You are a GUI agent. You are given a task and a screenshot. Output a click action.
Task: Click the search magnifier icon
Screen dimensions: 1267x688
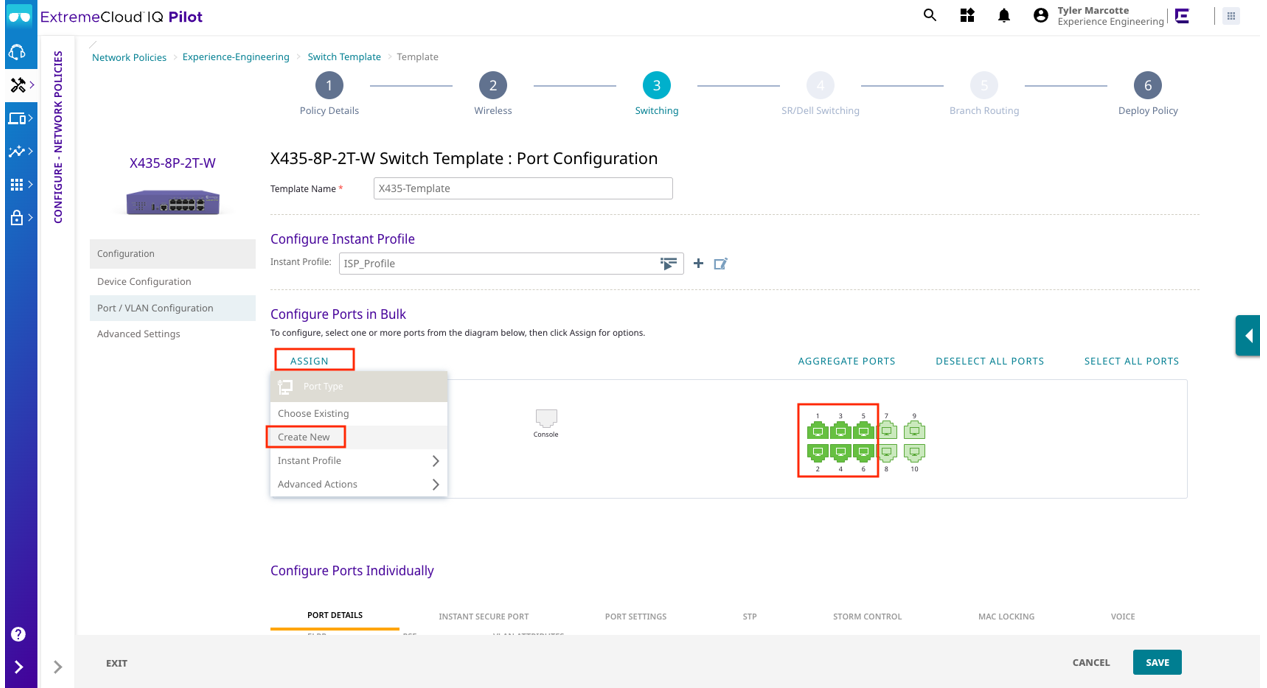[x=929, y=15]
